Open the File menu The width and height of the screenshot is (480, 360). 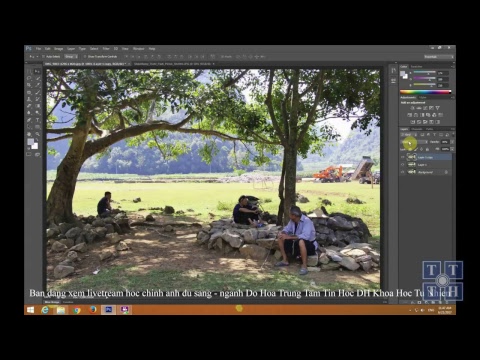tap(38, 49)
